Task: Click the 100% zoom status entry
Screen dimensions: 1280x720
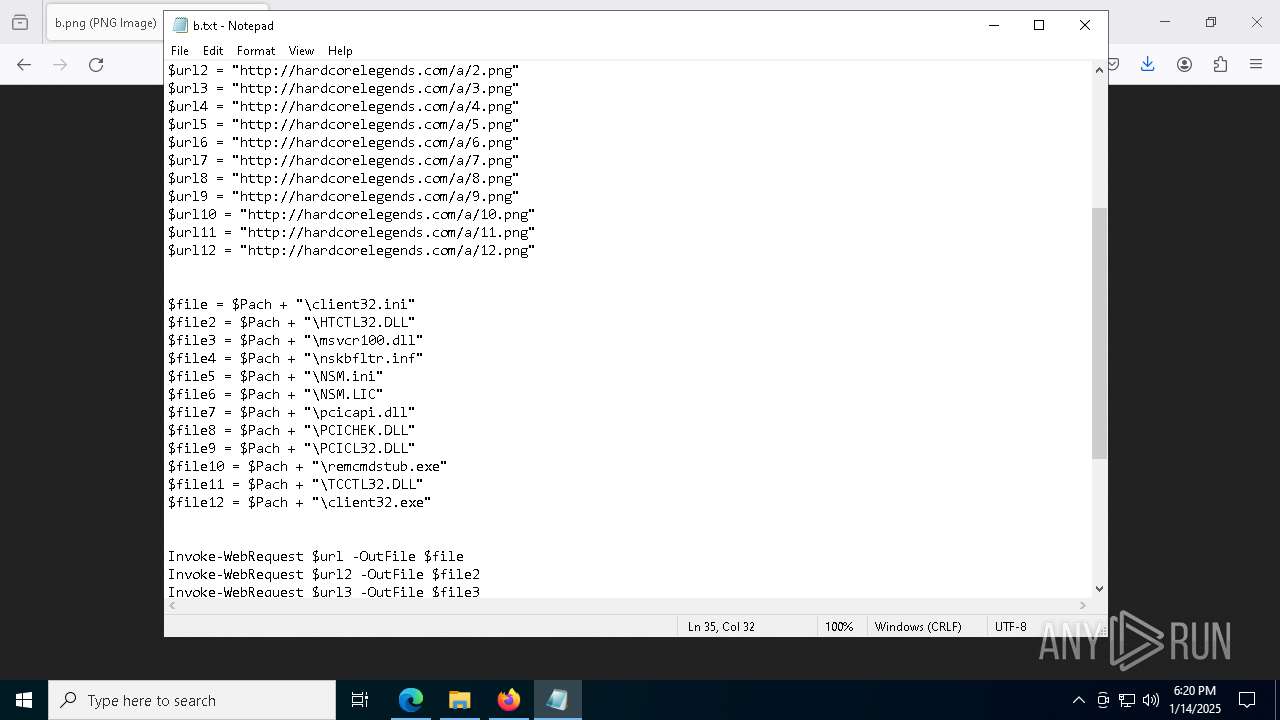Action: tap(839, 627)
